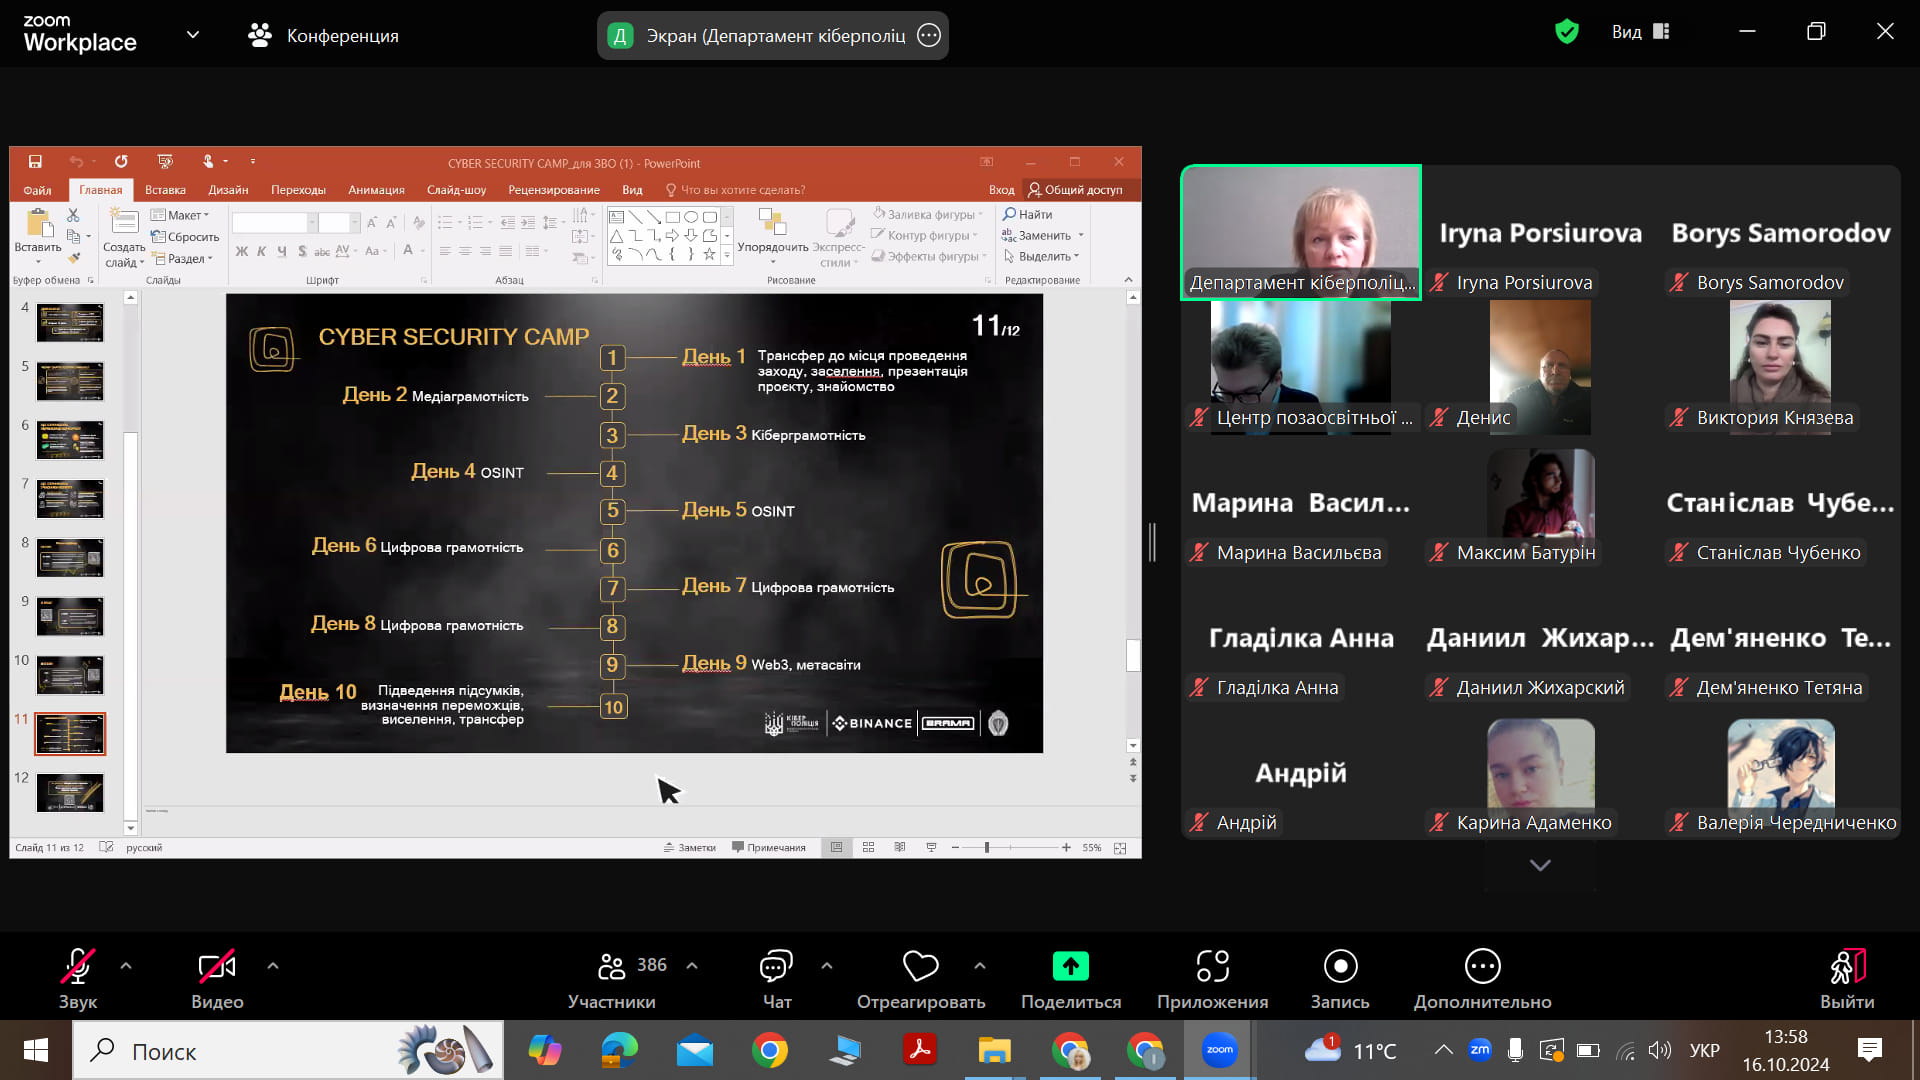1920x1080 pixels.
Task: Open the Participants list icon
Action: (611, 966)
